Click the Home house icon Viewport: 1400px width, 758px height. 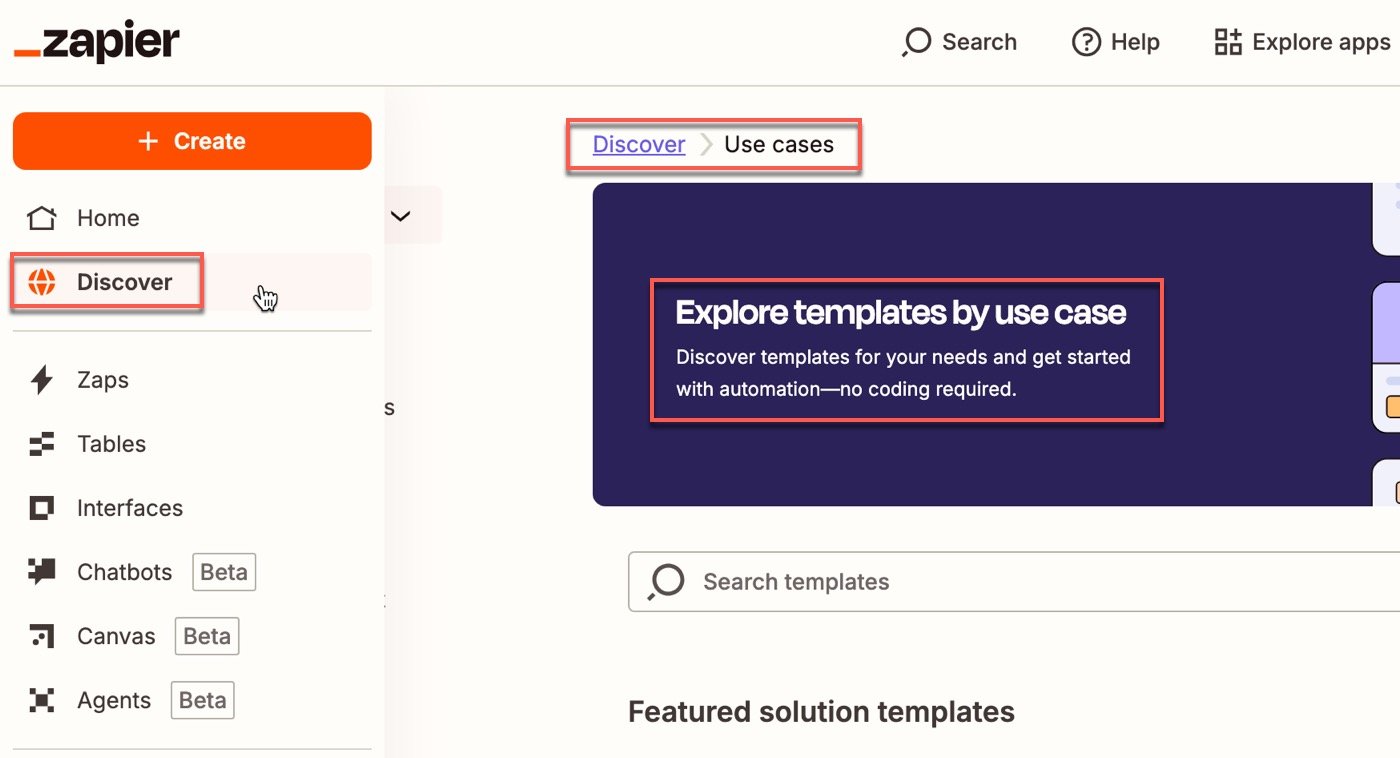click(x=41, y=218)
